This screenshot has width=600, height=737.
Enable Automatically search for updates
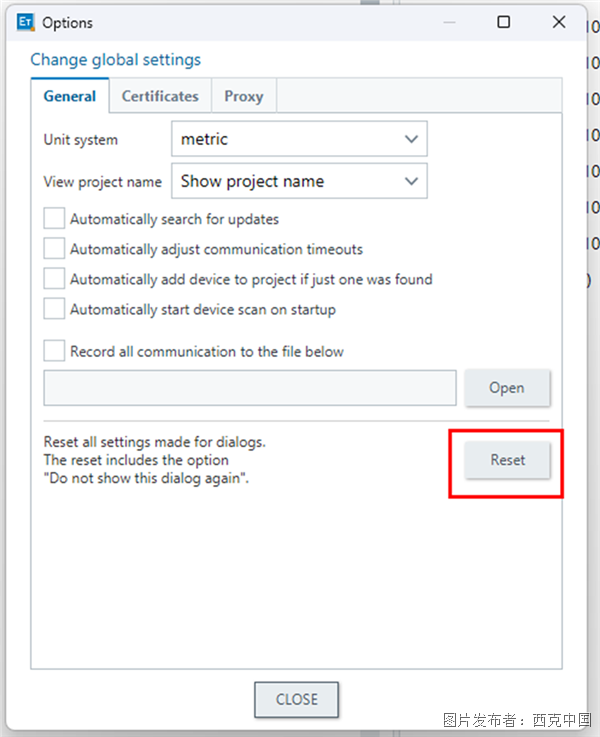coord(54,219)
